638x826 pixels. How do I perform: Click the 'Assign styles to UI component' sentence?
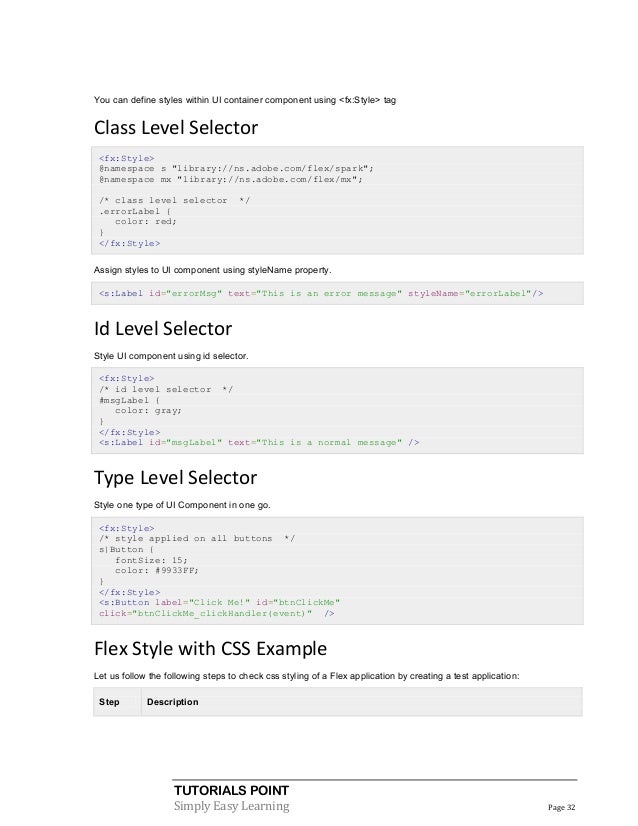212,270
